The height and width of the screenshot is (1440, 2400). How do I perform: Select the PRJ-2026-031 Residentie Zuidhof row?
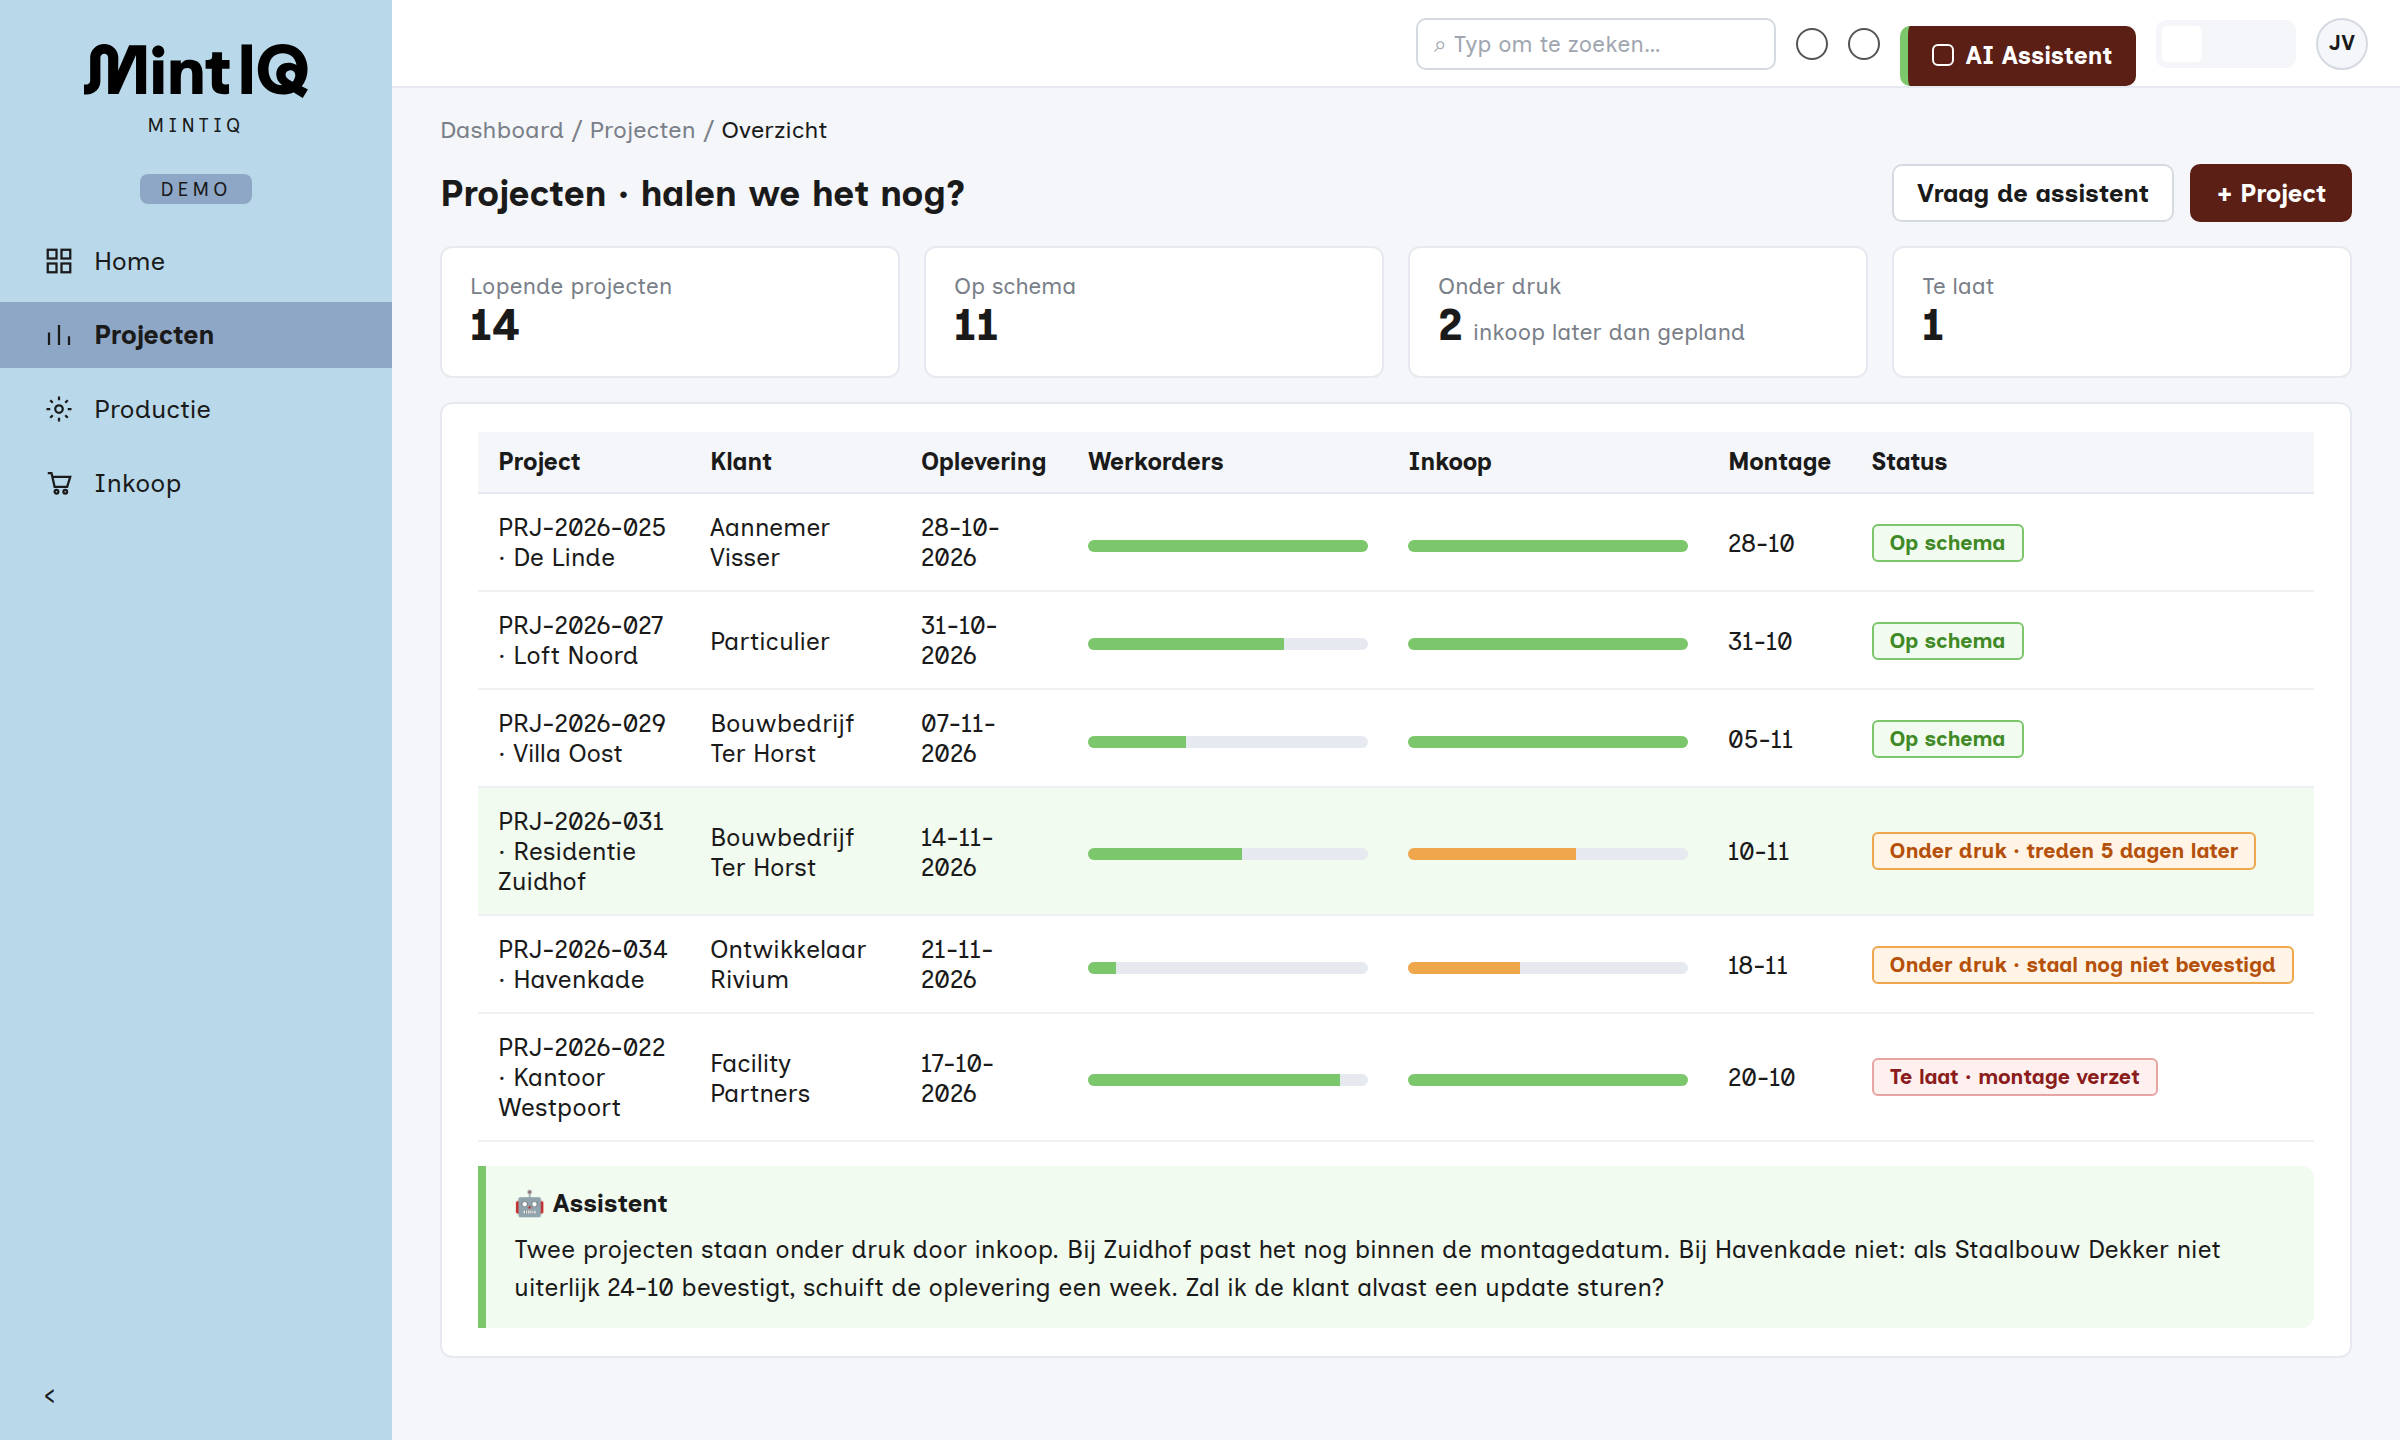(1395, 851)
